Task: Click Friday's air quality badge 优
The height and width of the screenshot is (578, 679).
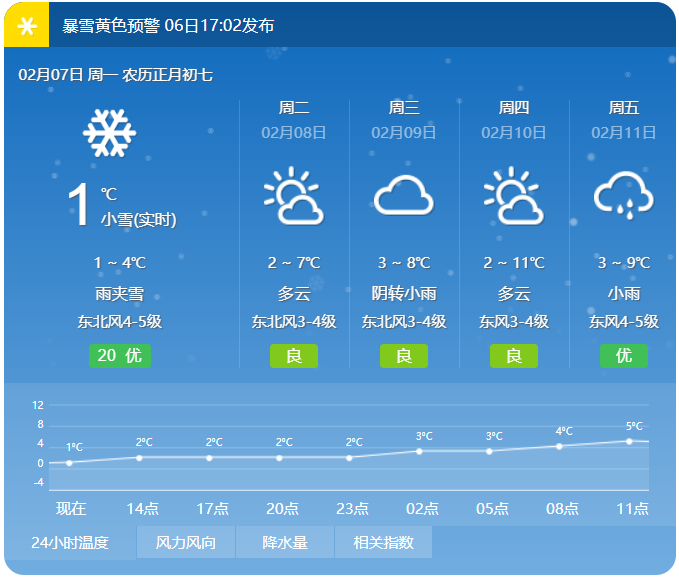Action: (x=624, y=355)
